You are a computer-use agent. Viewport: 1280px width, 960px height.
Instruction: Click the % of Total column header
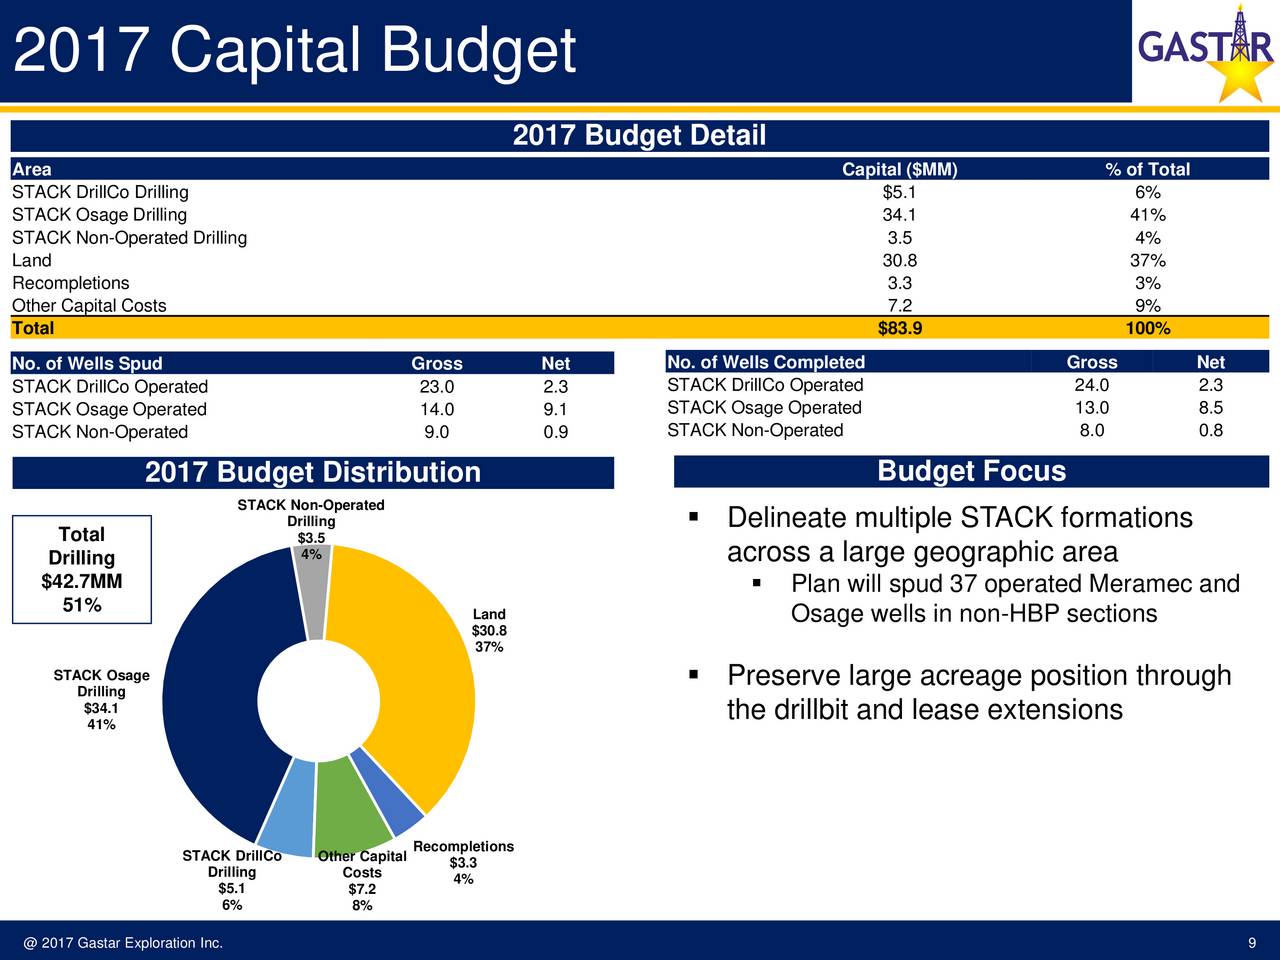(x=1148, y=169)
